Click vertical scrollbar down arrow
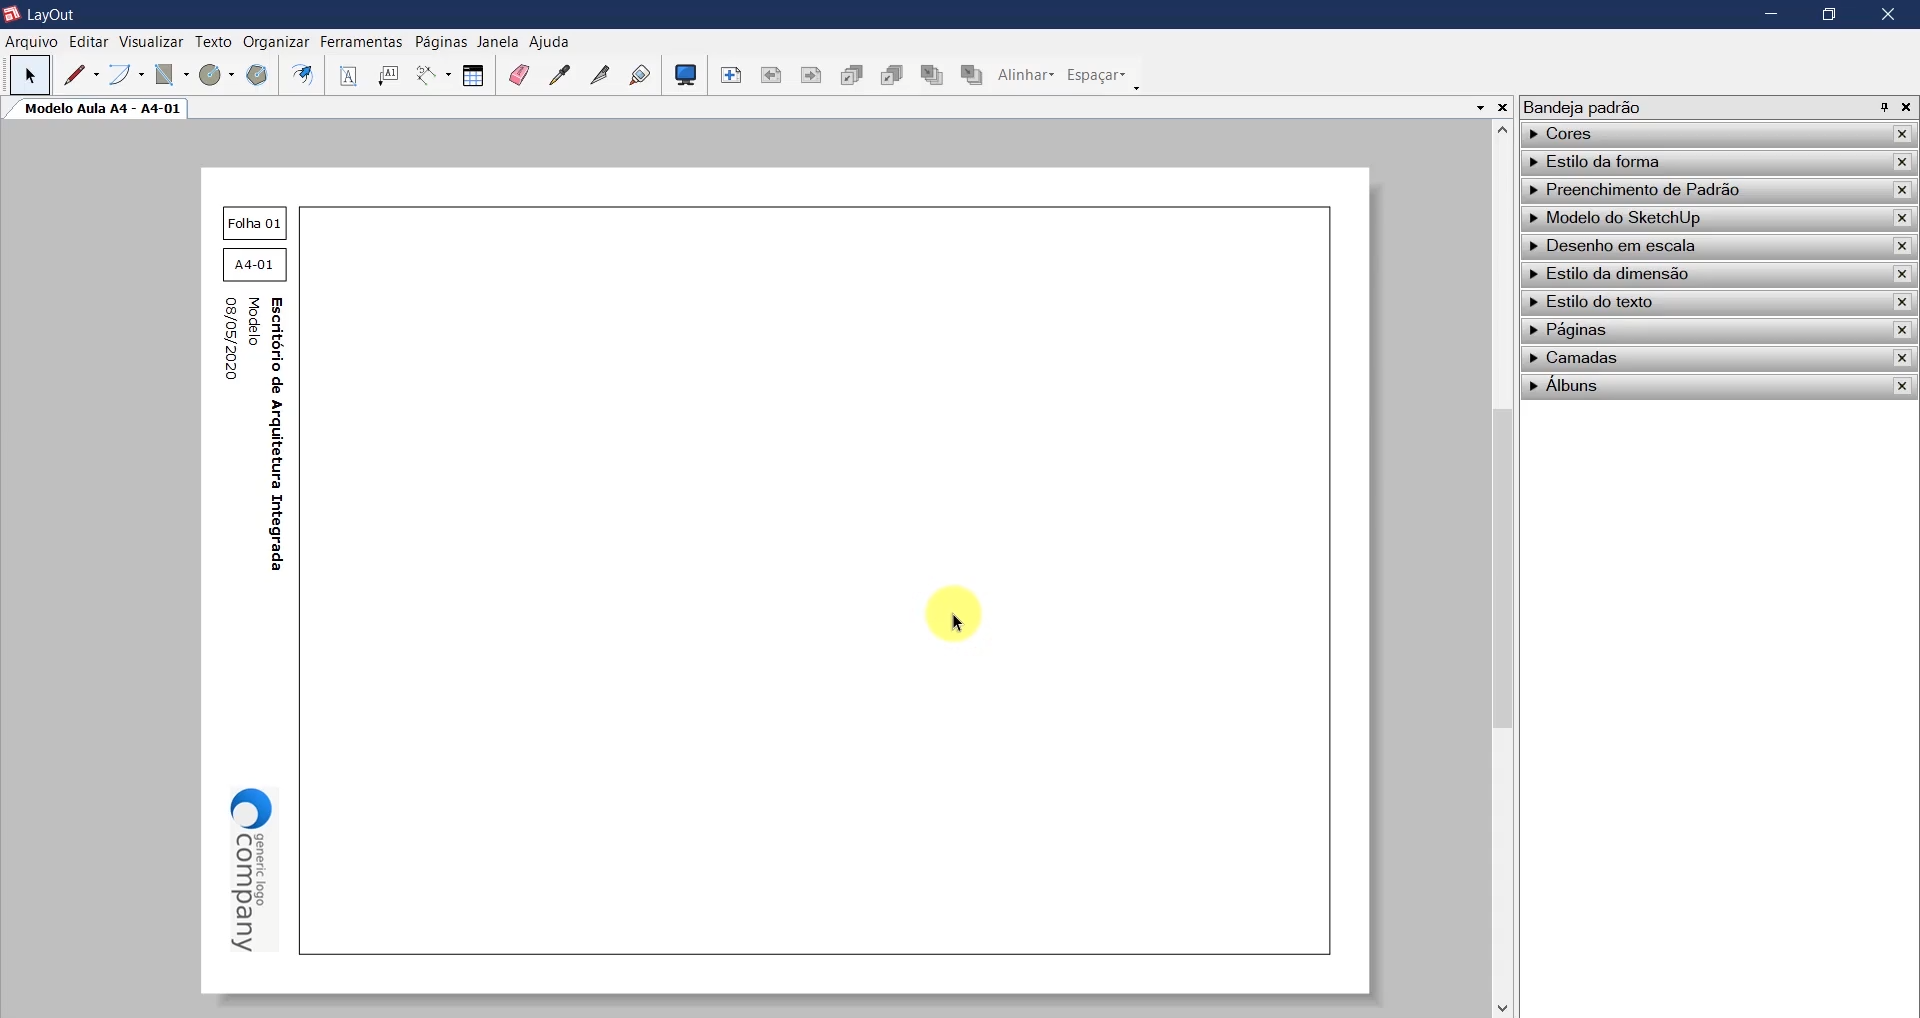This screenshot has width=1920, height=1018. pyautogui.click(x=1503, y=1008)
